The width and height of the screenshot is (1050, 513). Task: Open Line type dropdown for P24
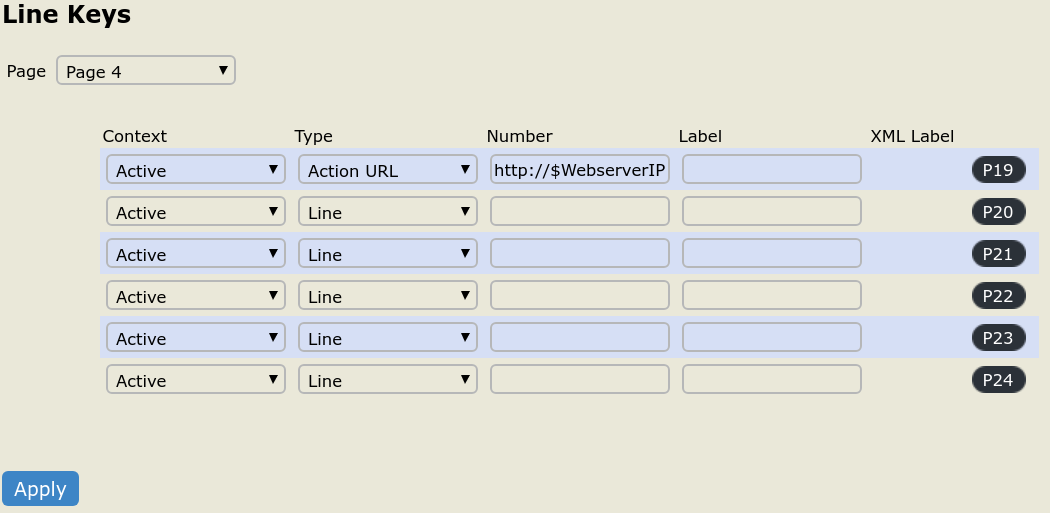[x=387, y=380]
